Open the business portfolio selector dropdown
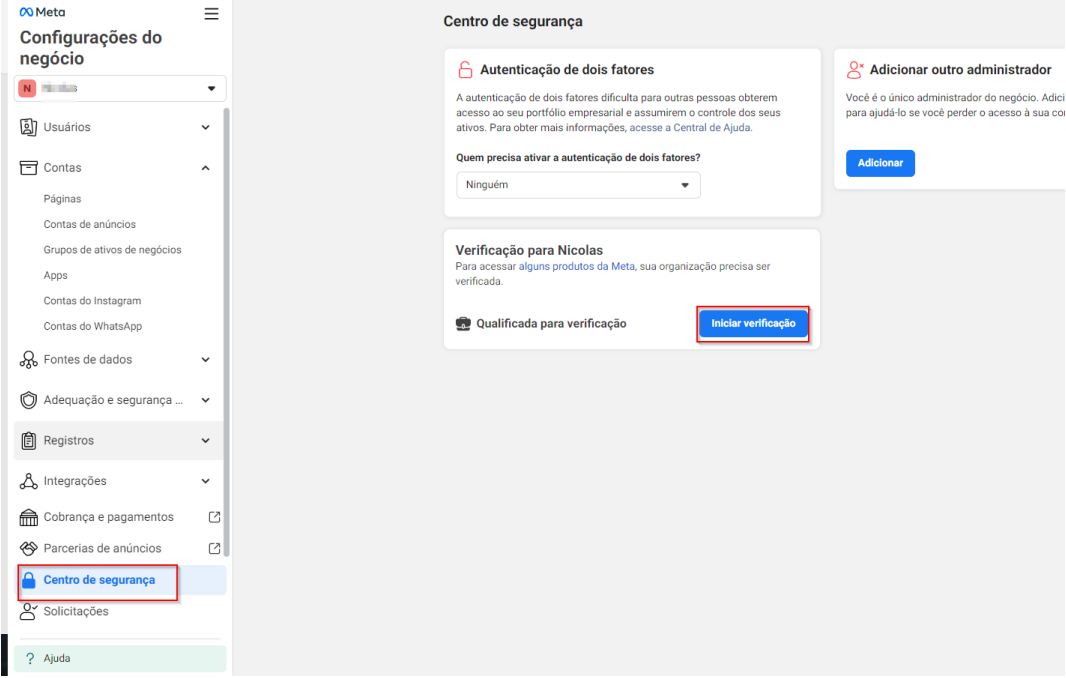 [120, 88]
